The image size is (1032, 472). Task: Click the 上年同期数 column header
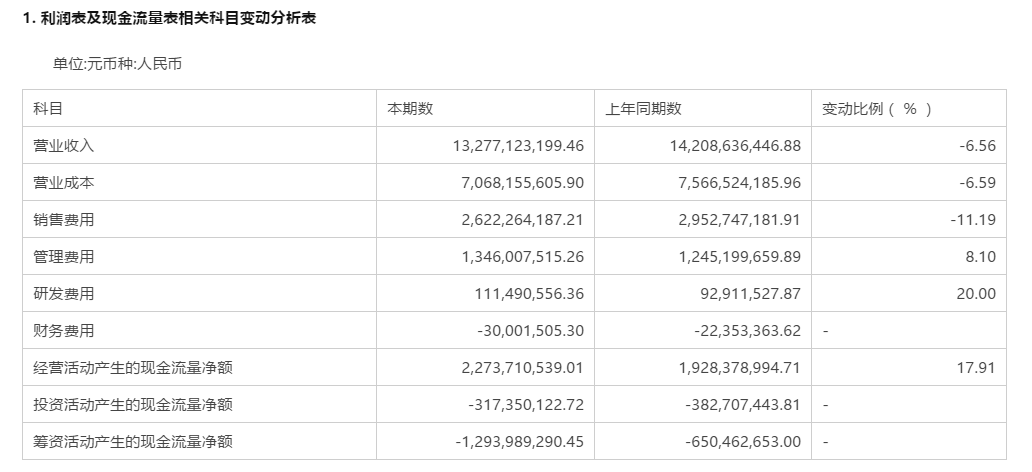(x=643, y=109)
